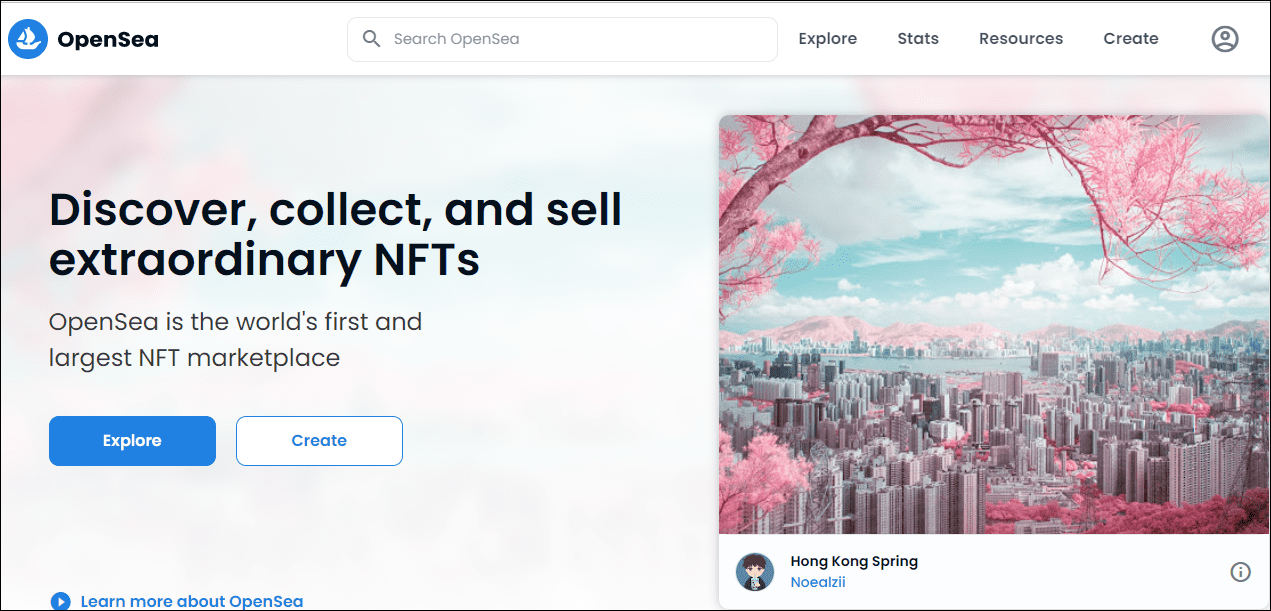Viewport: 1271px width, 611px height.
Task: Click the Discover, collect, and sell heading
Action: 335,234
